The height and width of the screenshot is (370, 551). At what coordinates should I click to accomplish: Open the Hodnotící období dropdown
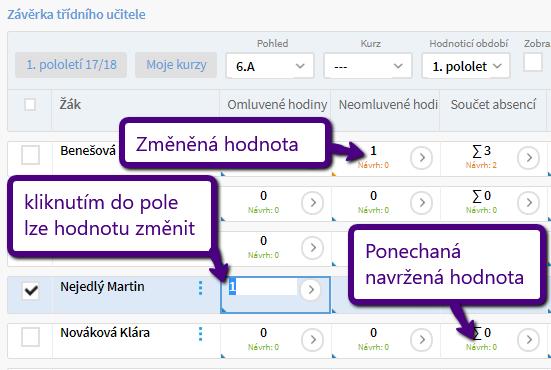tap(466, 66)
